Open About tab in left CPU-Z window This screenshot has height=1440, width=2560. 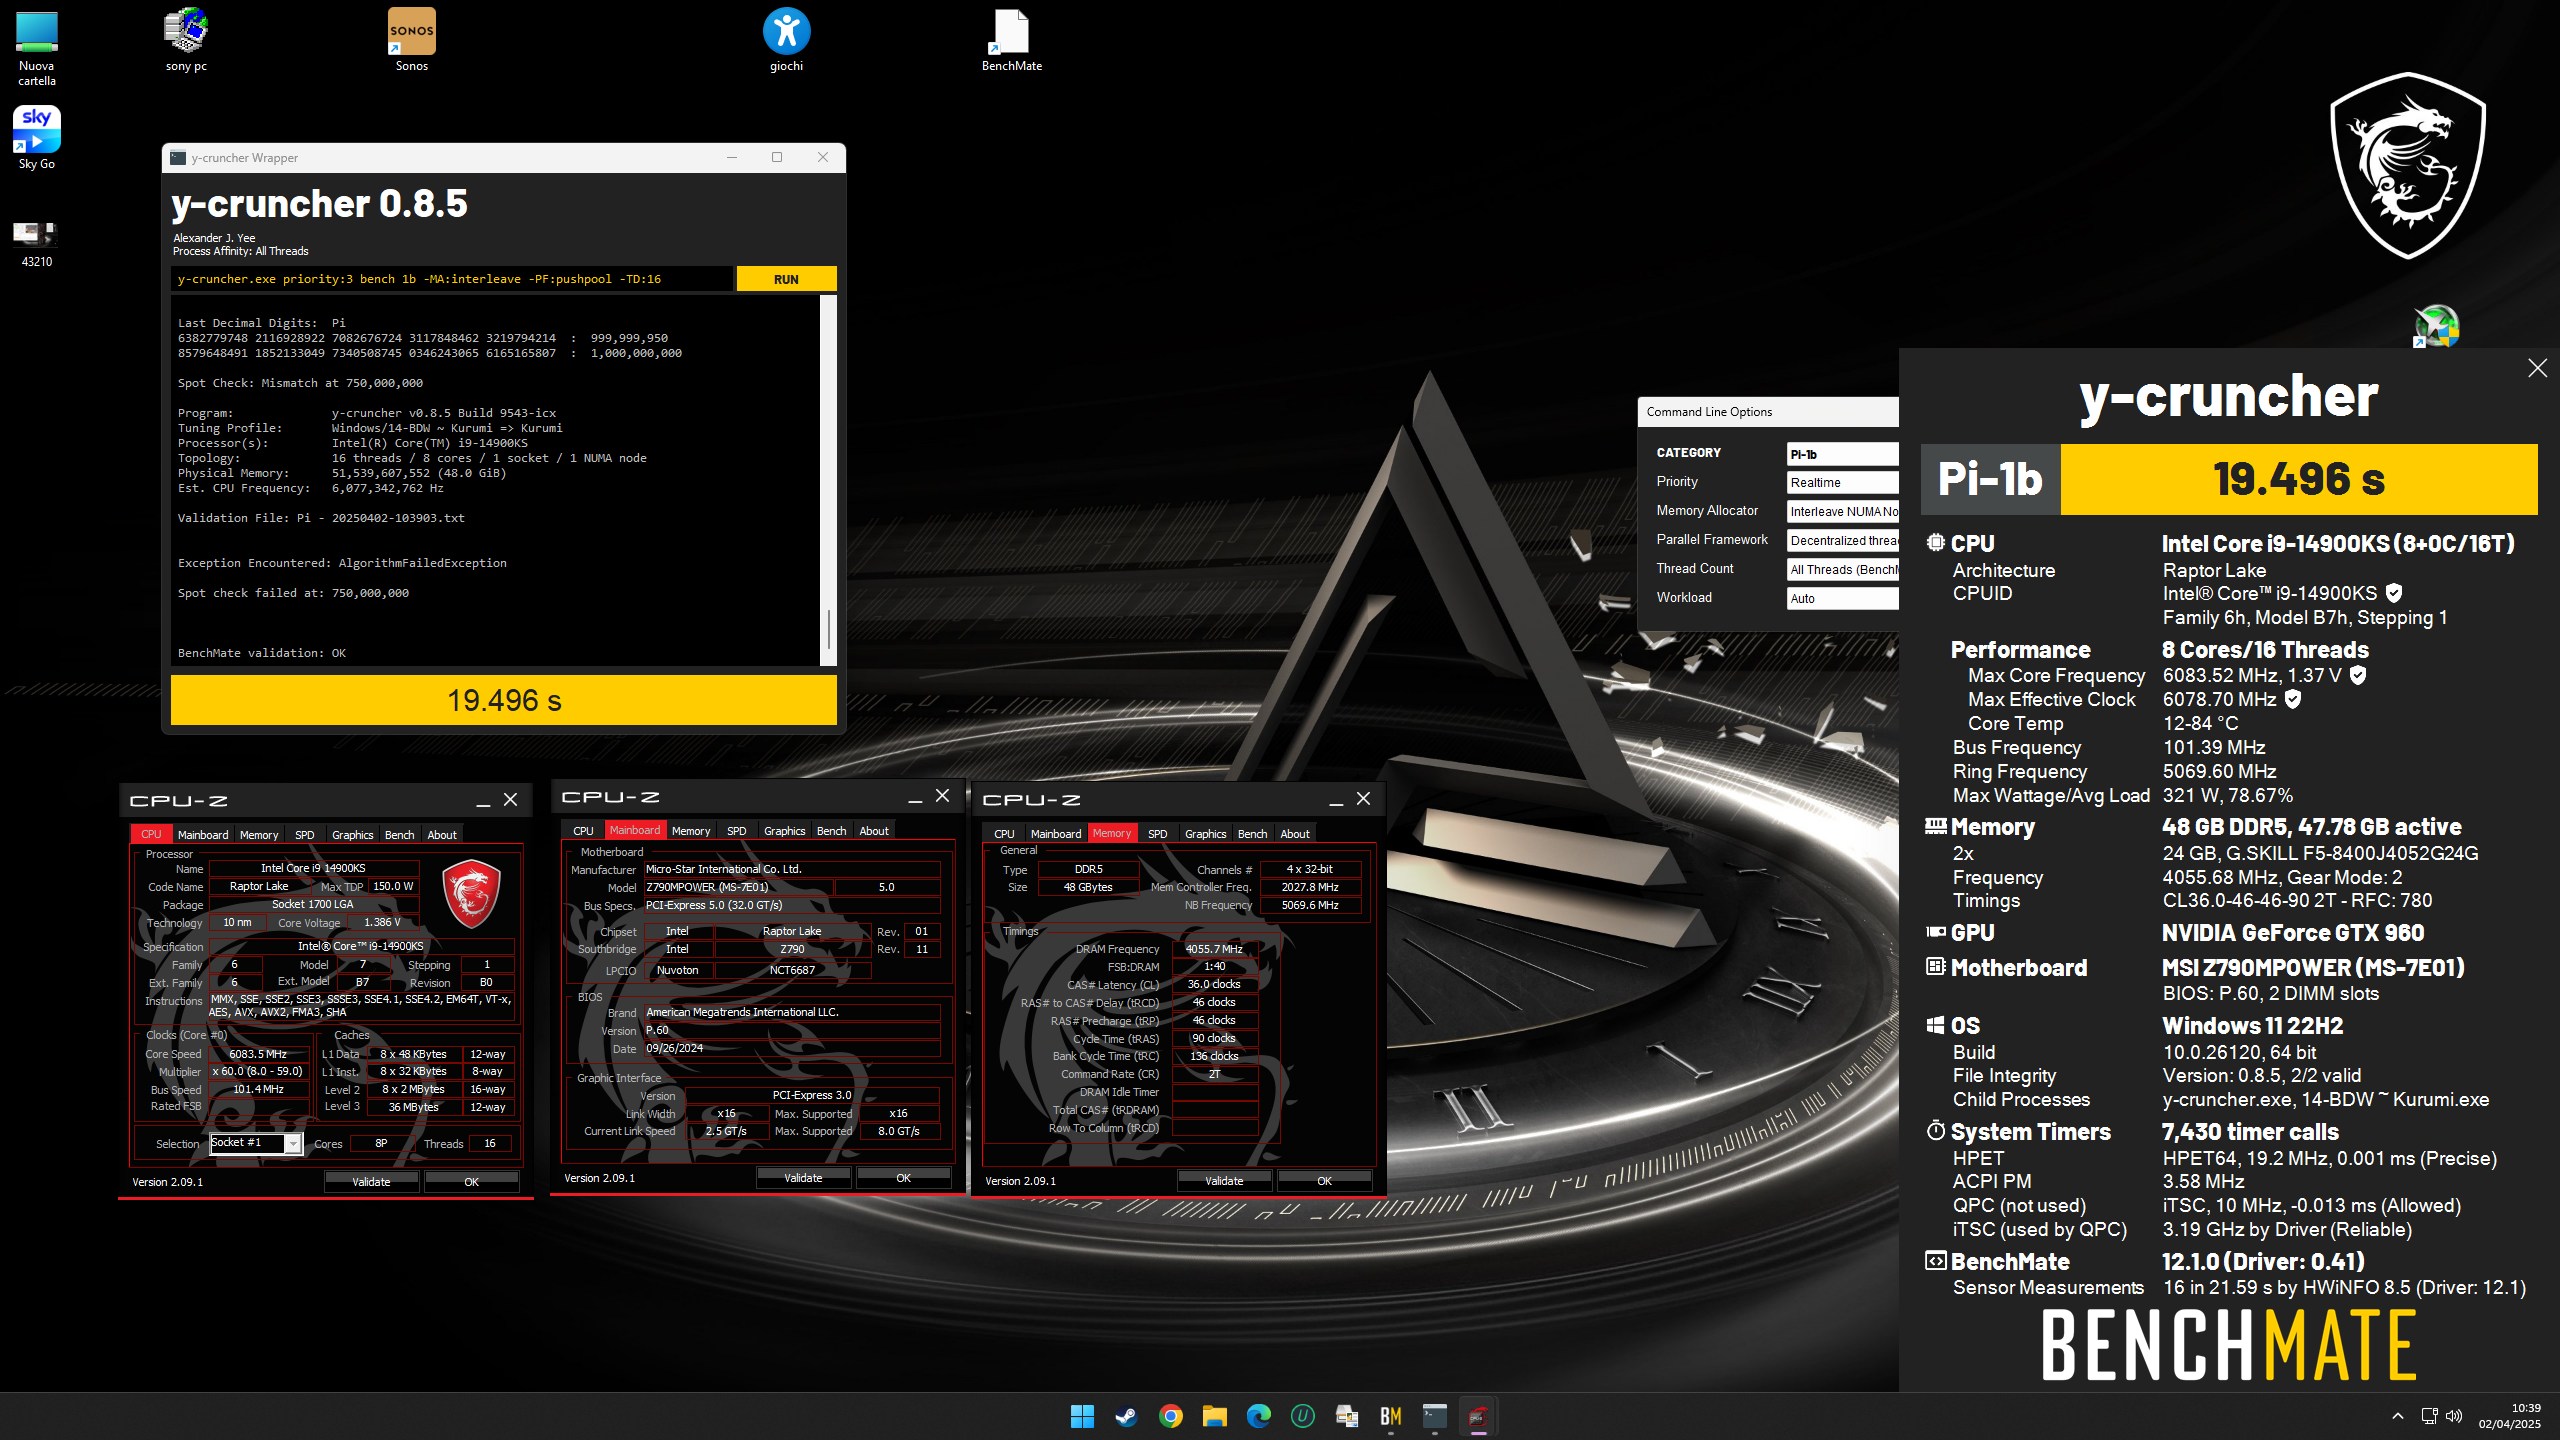442,835
